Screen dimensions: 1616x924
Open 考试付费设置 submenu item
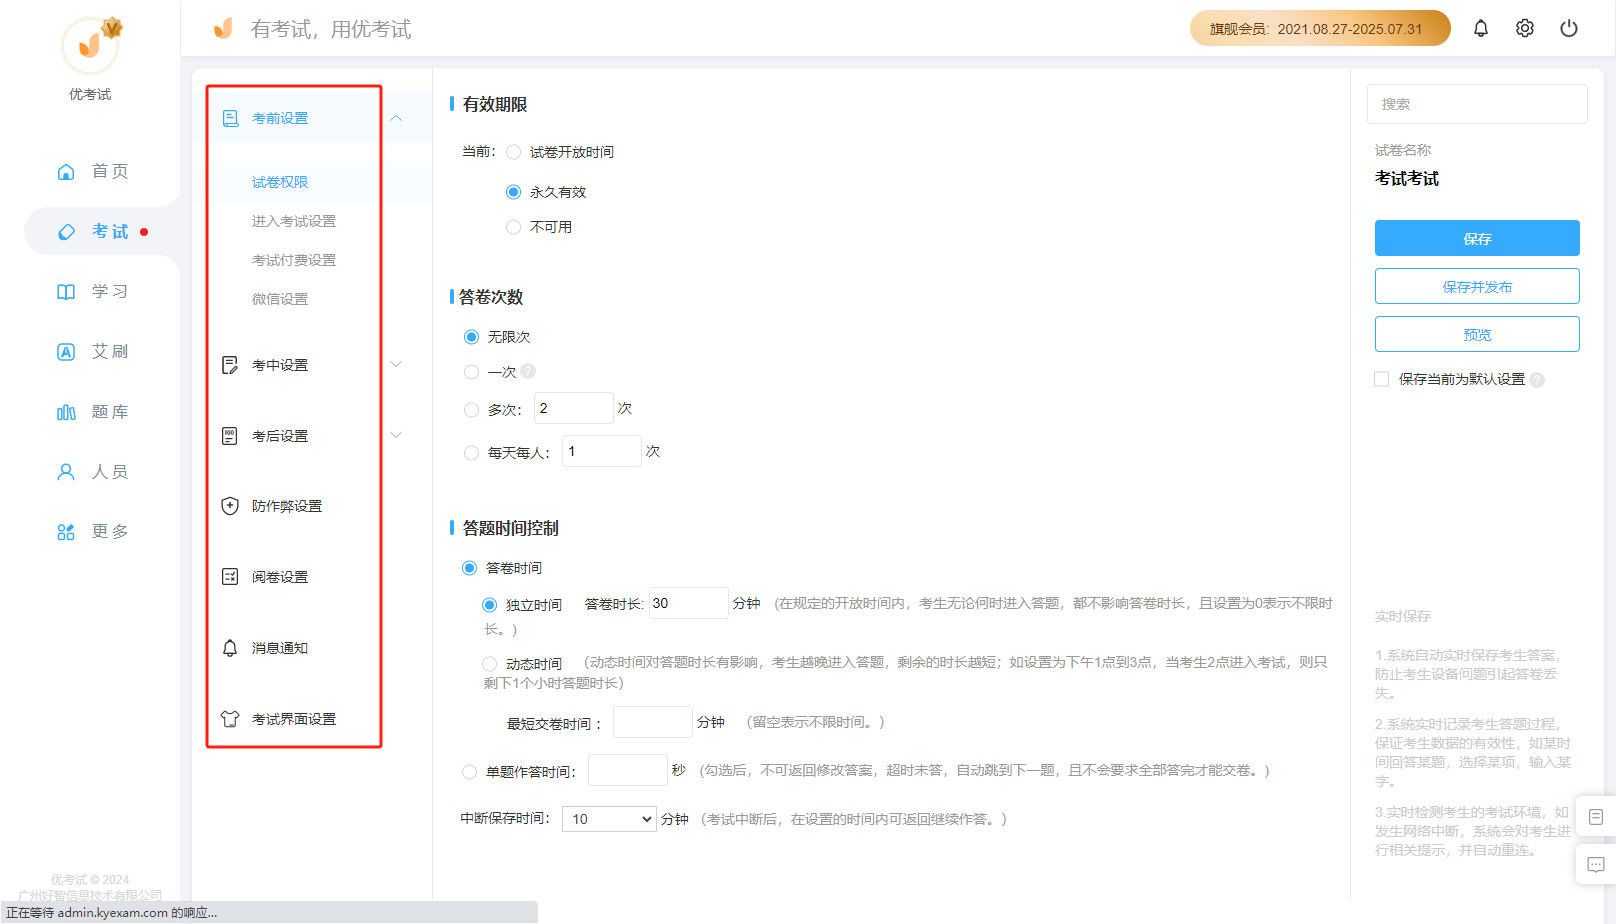click(x=294, y=260)
